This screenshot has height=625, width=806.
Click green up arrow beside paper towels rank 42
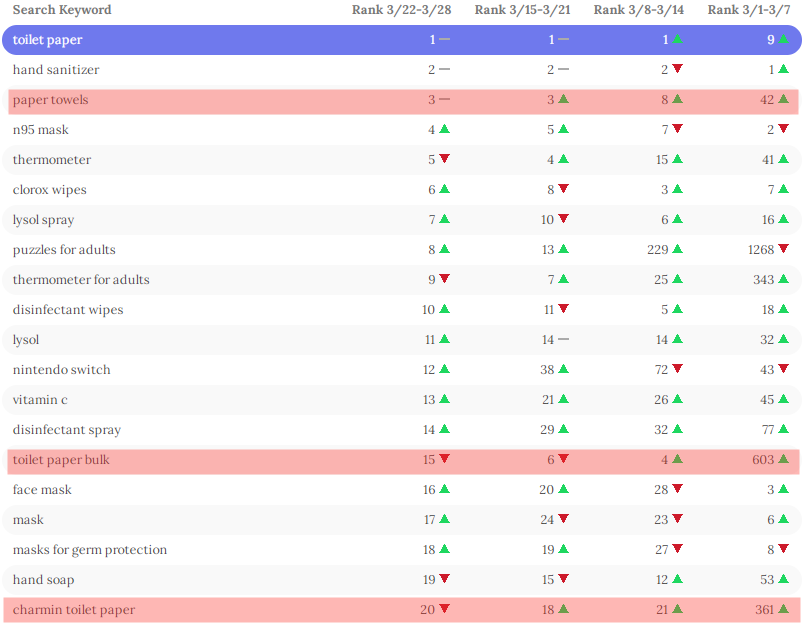[783, 99]
